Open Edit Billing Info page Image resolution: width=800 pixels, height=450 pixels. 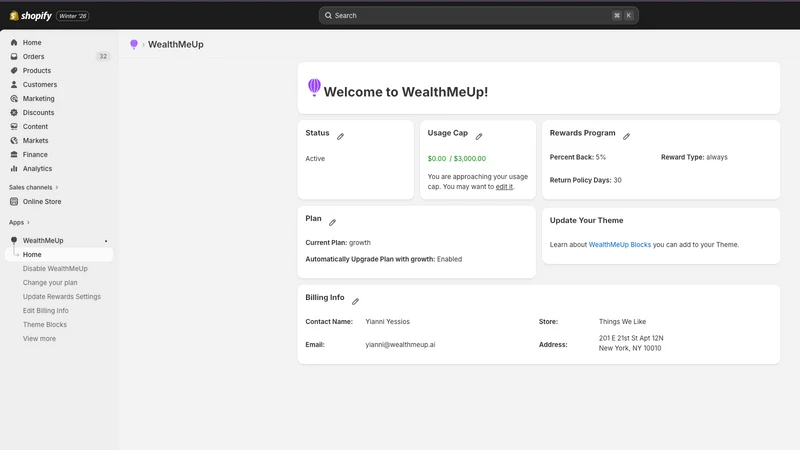pyautogui.click(x=45, y=311)
